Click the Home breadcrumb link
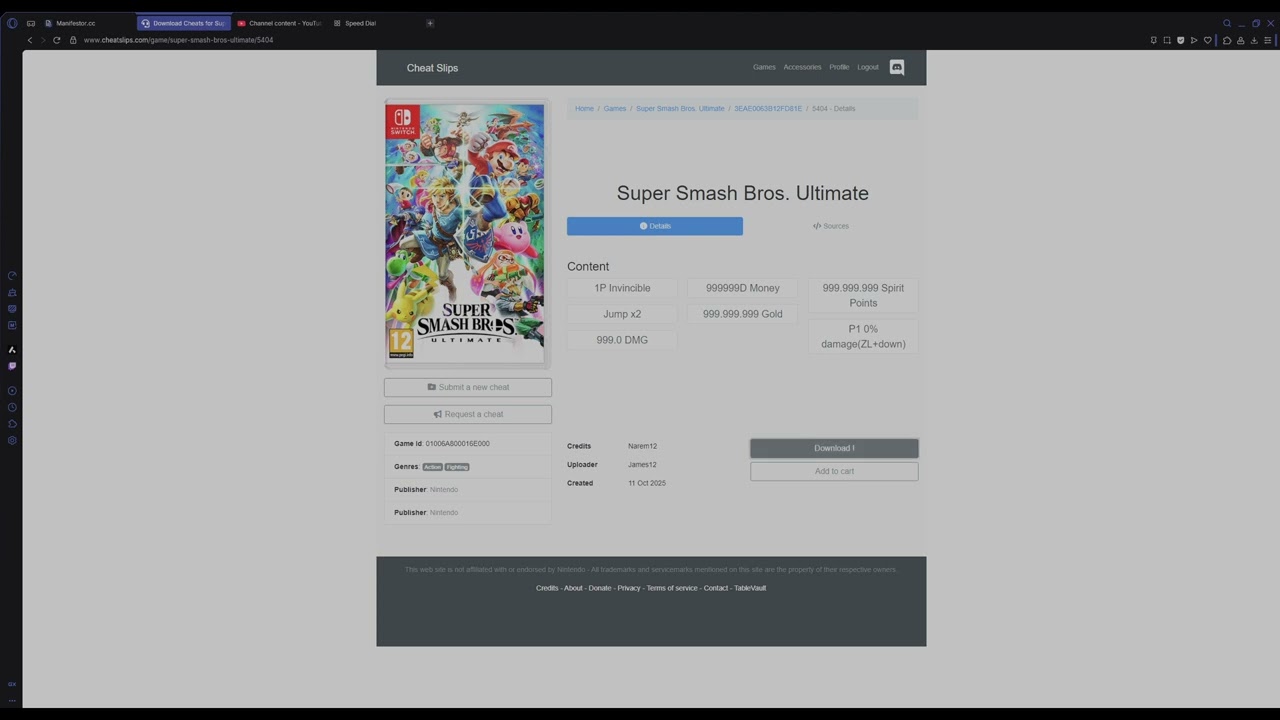This screenshot has width=1280, height=720. 584,108
